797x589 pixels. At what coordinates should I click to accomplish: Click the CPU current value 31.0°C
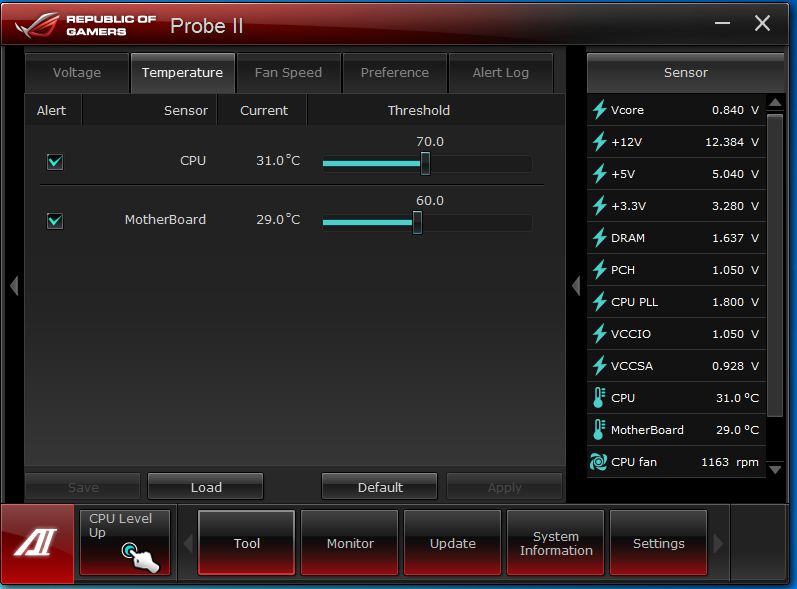278,161
